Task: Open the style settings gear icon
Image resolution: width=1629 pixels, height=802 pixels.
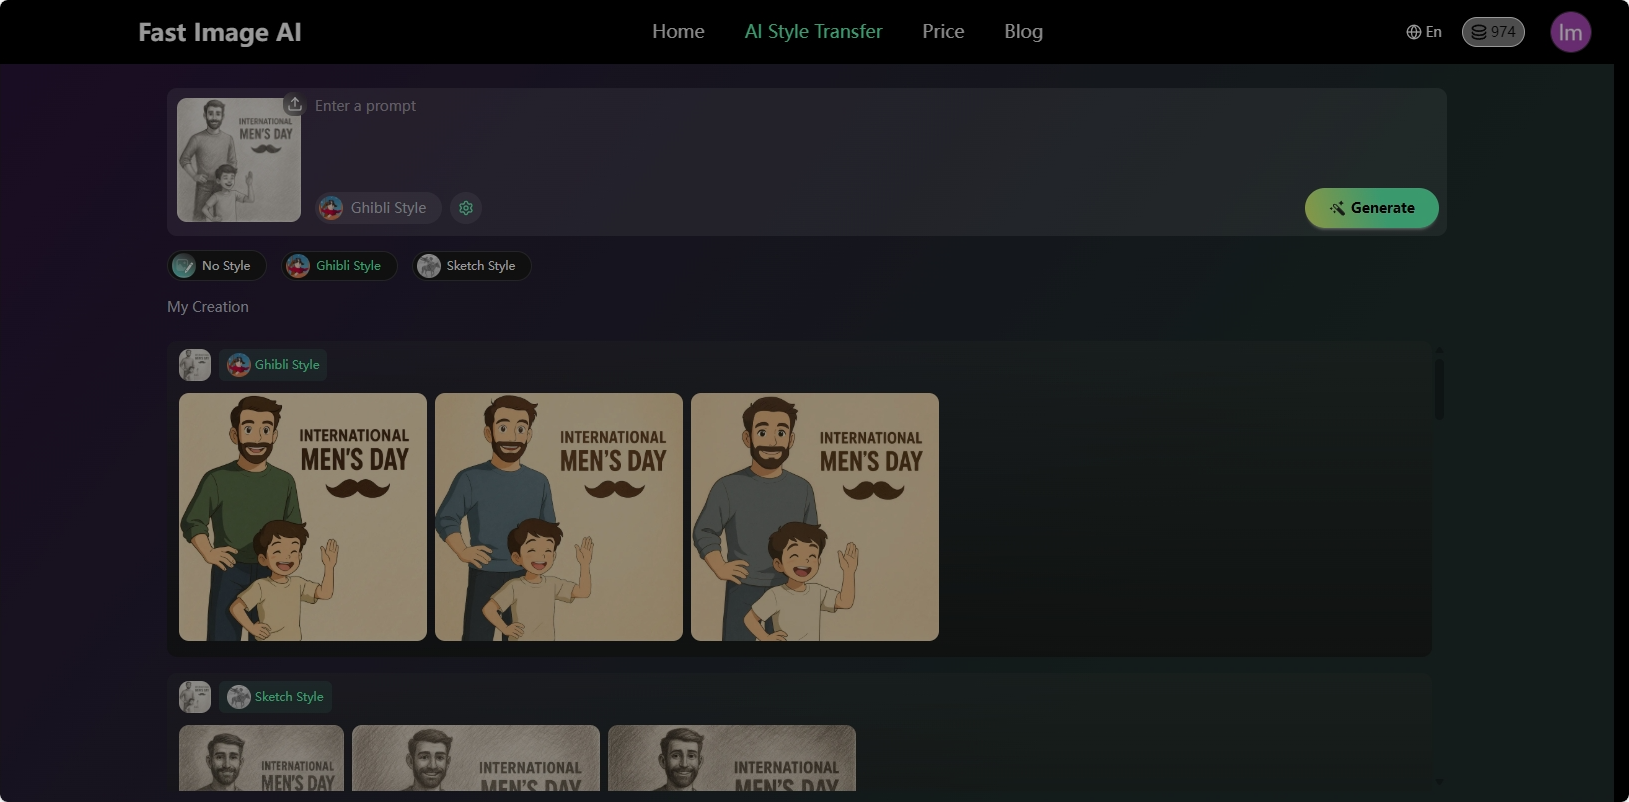Action: tap(466, 208)
